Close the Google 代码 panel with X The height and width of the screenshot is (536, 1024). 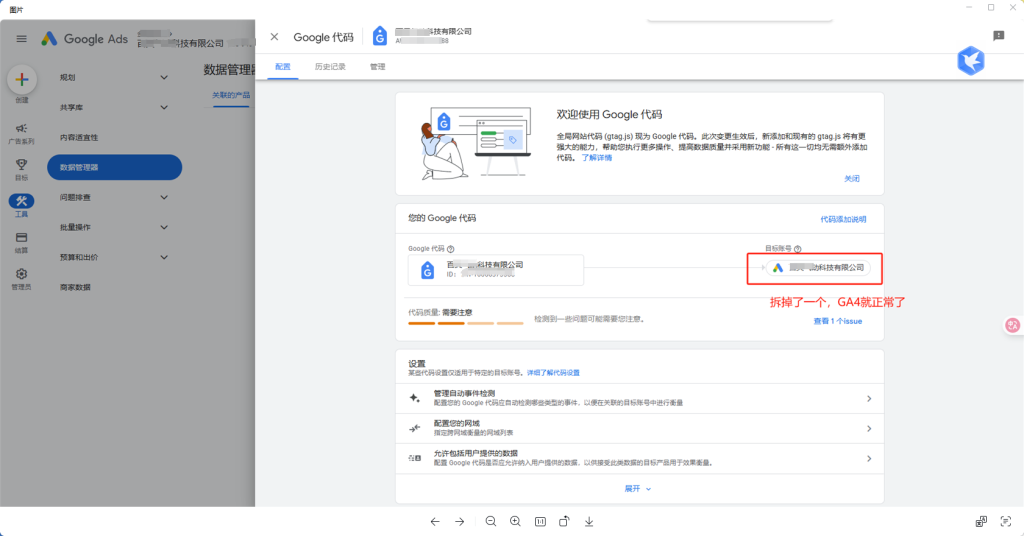[x=274, y=37]
